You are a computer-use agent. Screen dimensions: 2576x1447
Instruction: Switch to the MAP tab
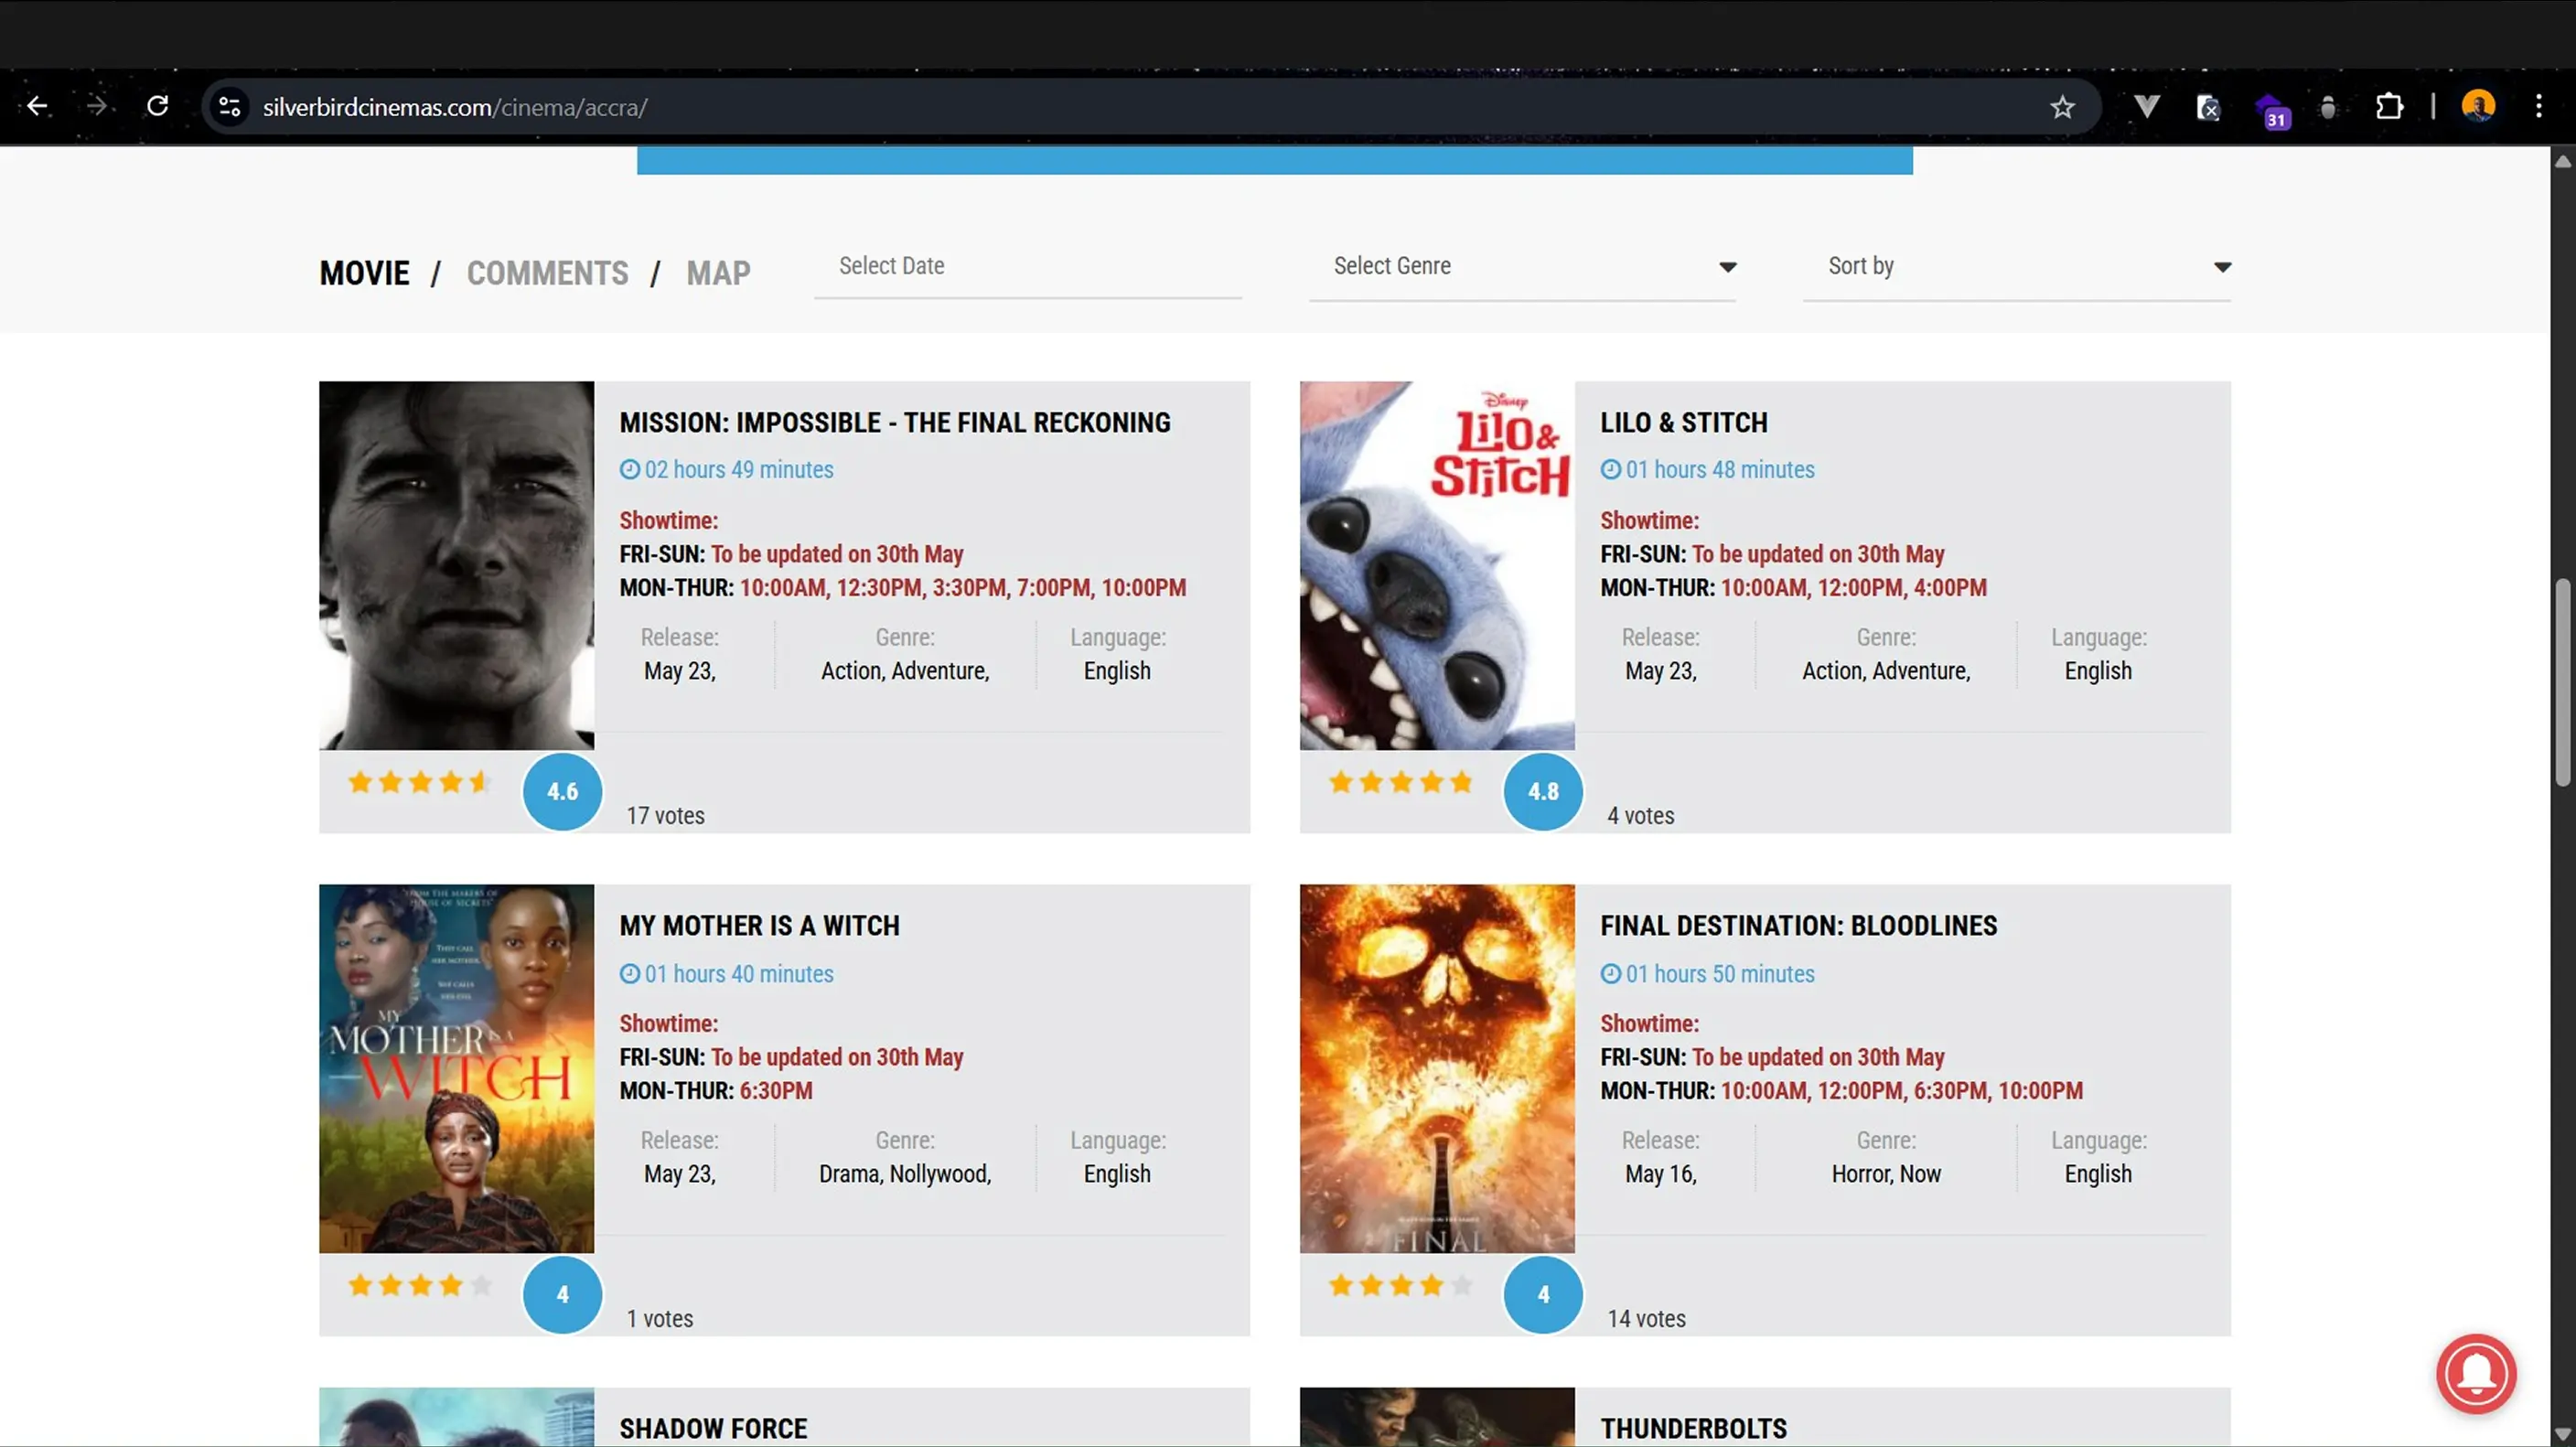pos(718,273)
